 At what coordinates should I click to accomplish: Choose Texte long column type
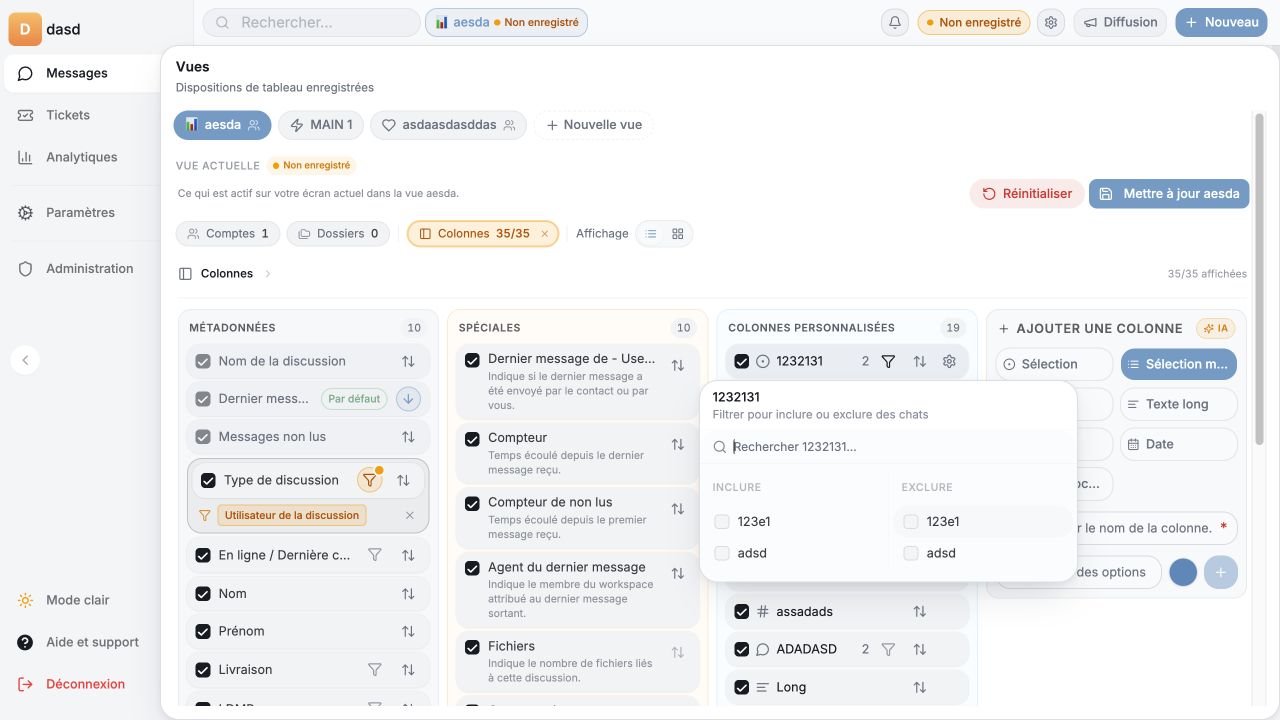click(x=1178, y=404)
